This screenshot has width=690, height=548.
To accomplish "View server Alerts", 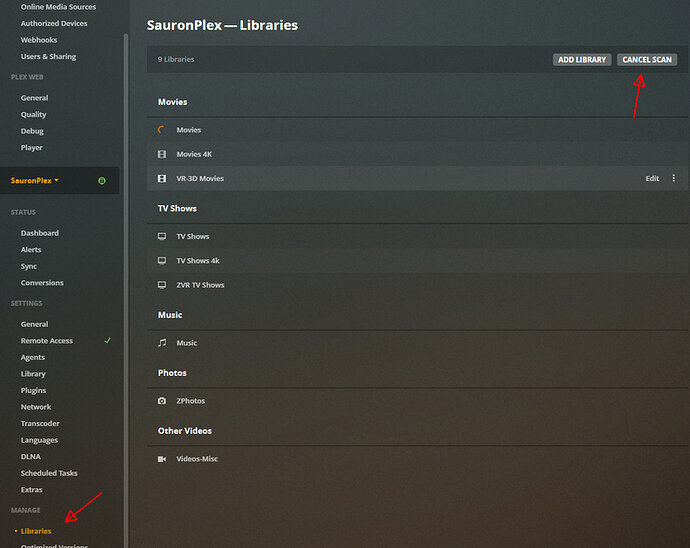I will 31,250.
